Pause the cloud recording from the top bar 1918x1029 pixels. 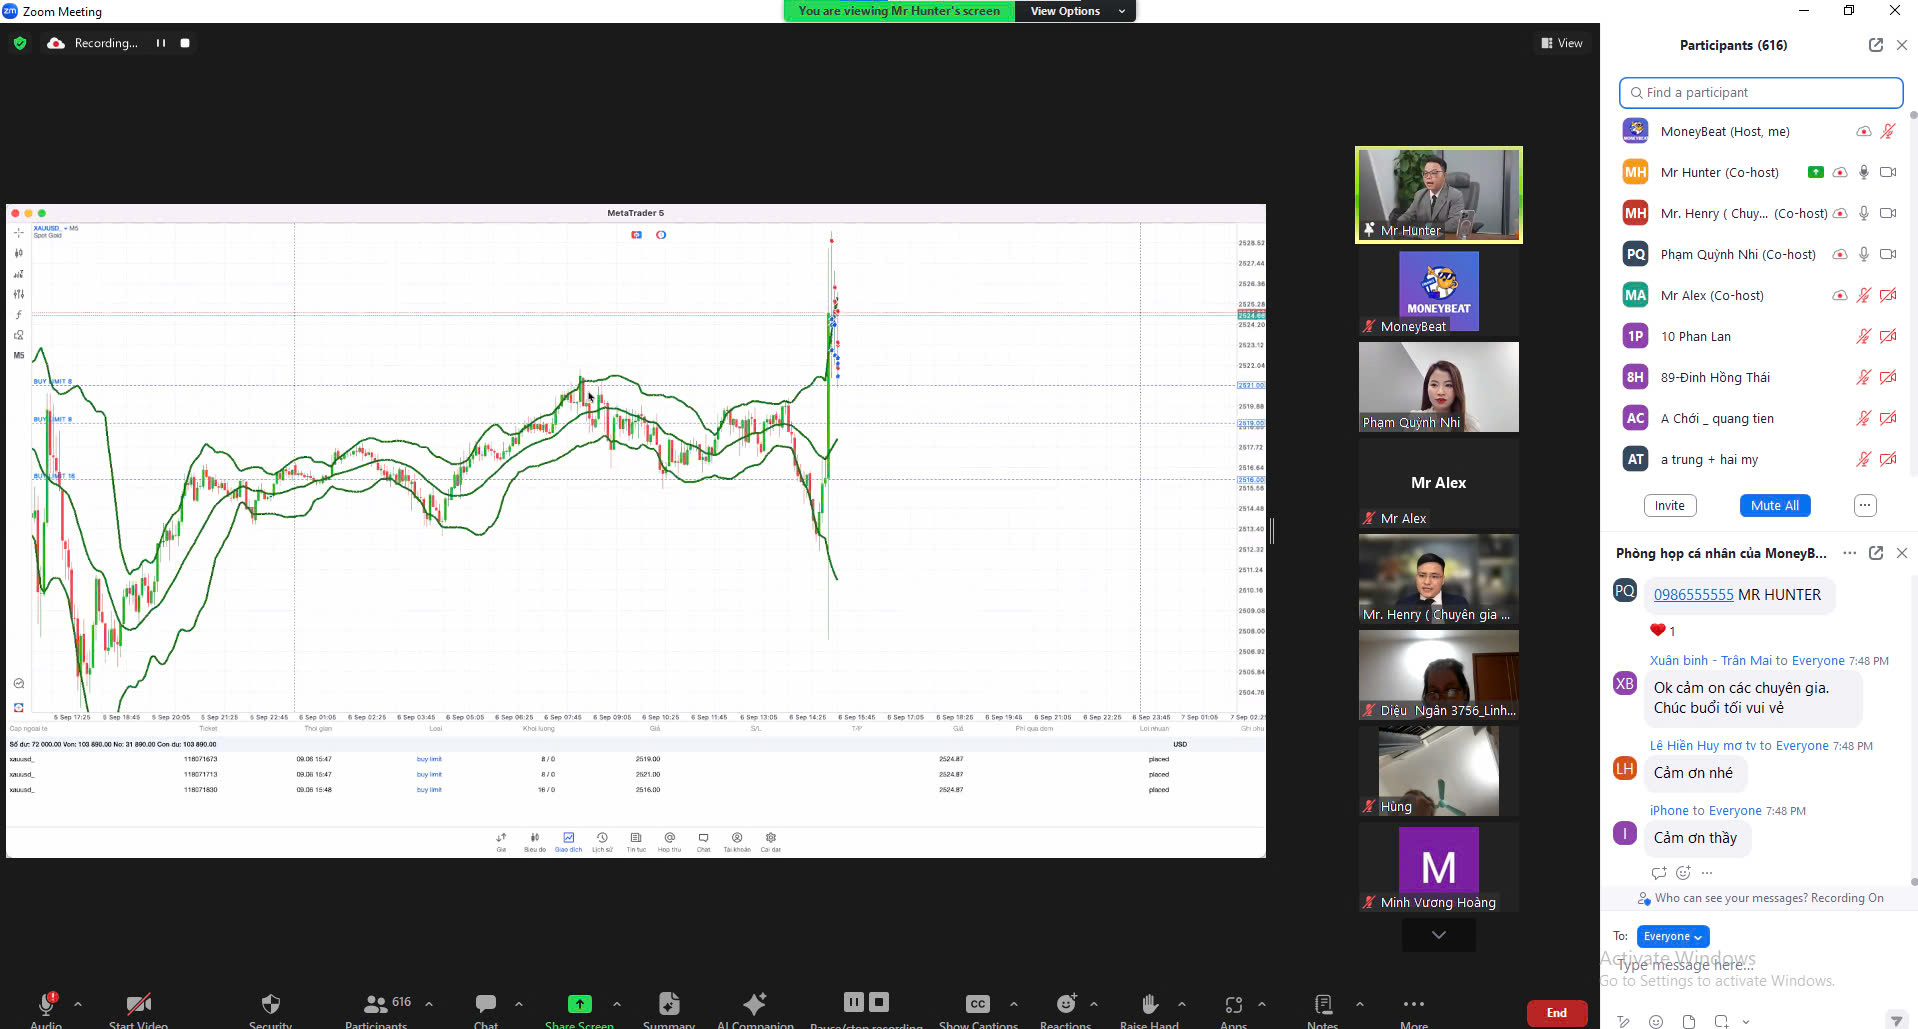[160, 43]
